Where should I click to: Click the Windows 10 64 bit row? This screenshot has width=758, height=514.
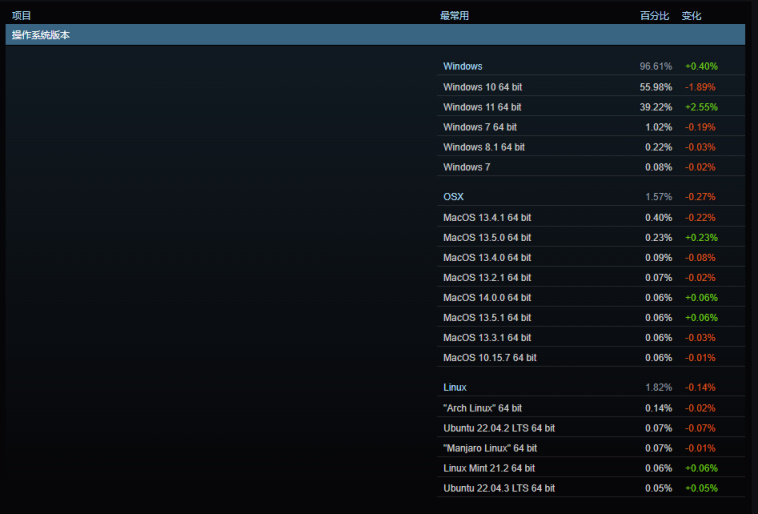point(591,87)
